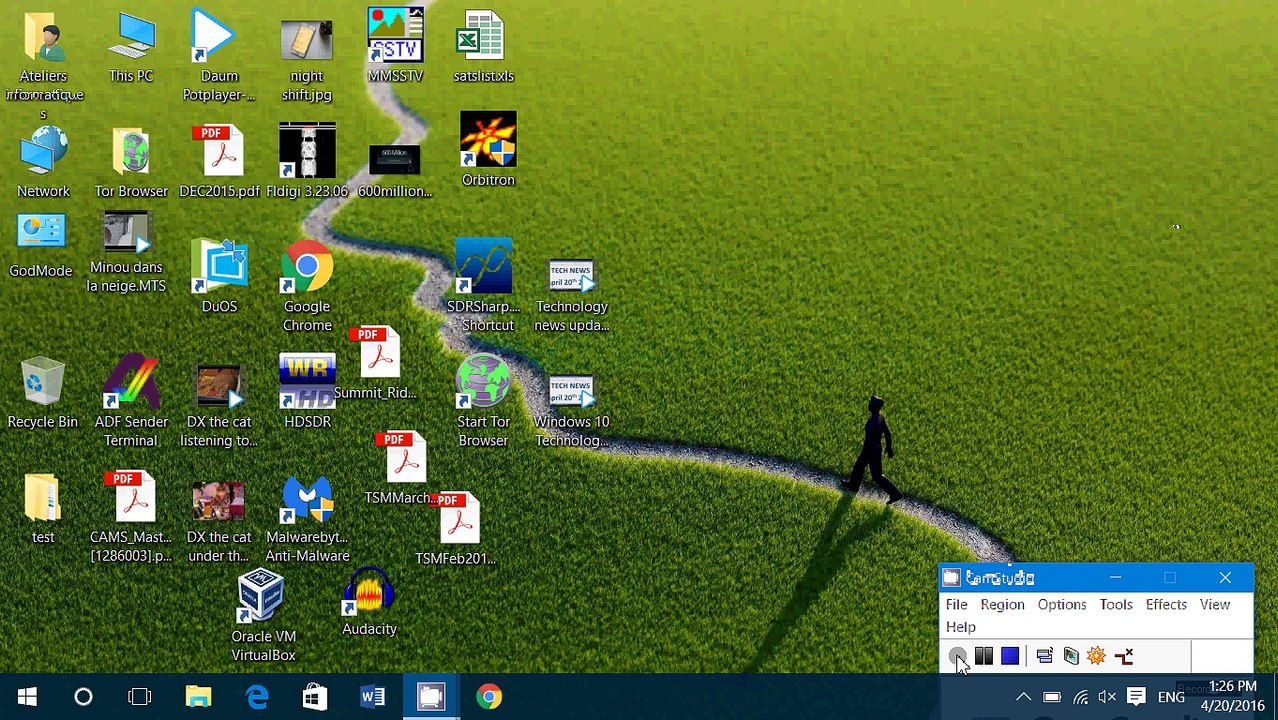Click the muted volume tray icon
Image resolution: width=1278 pixels, height=720 pixels.
[1107, 697]
